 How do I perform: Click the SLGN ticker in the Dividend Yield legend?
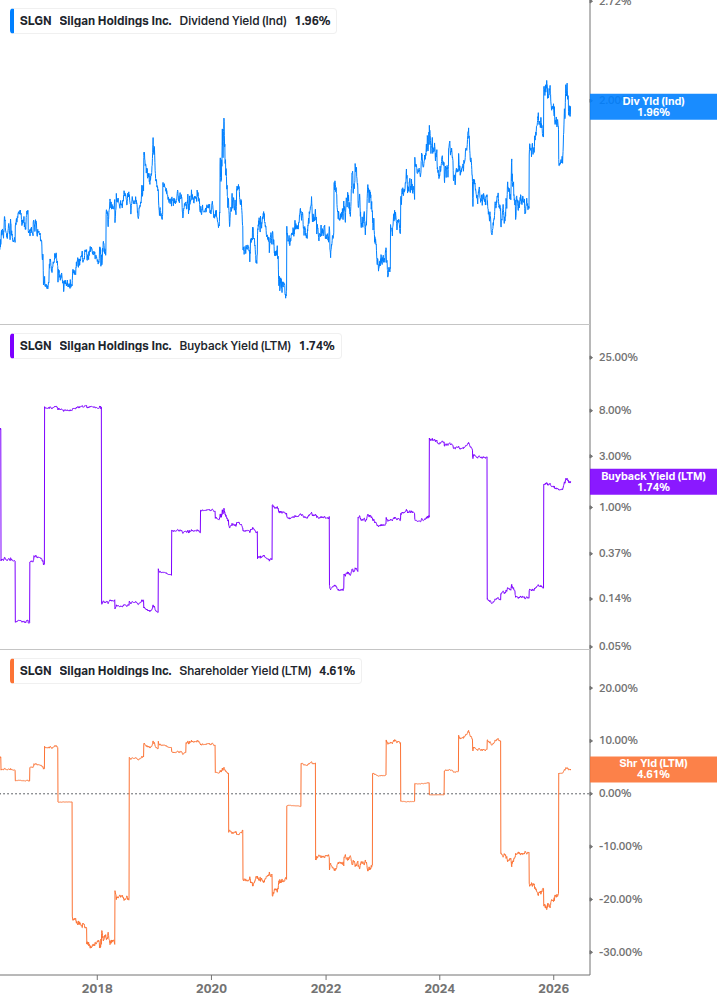pos(35,21)
